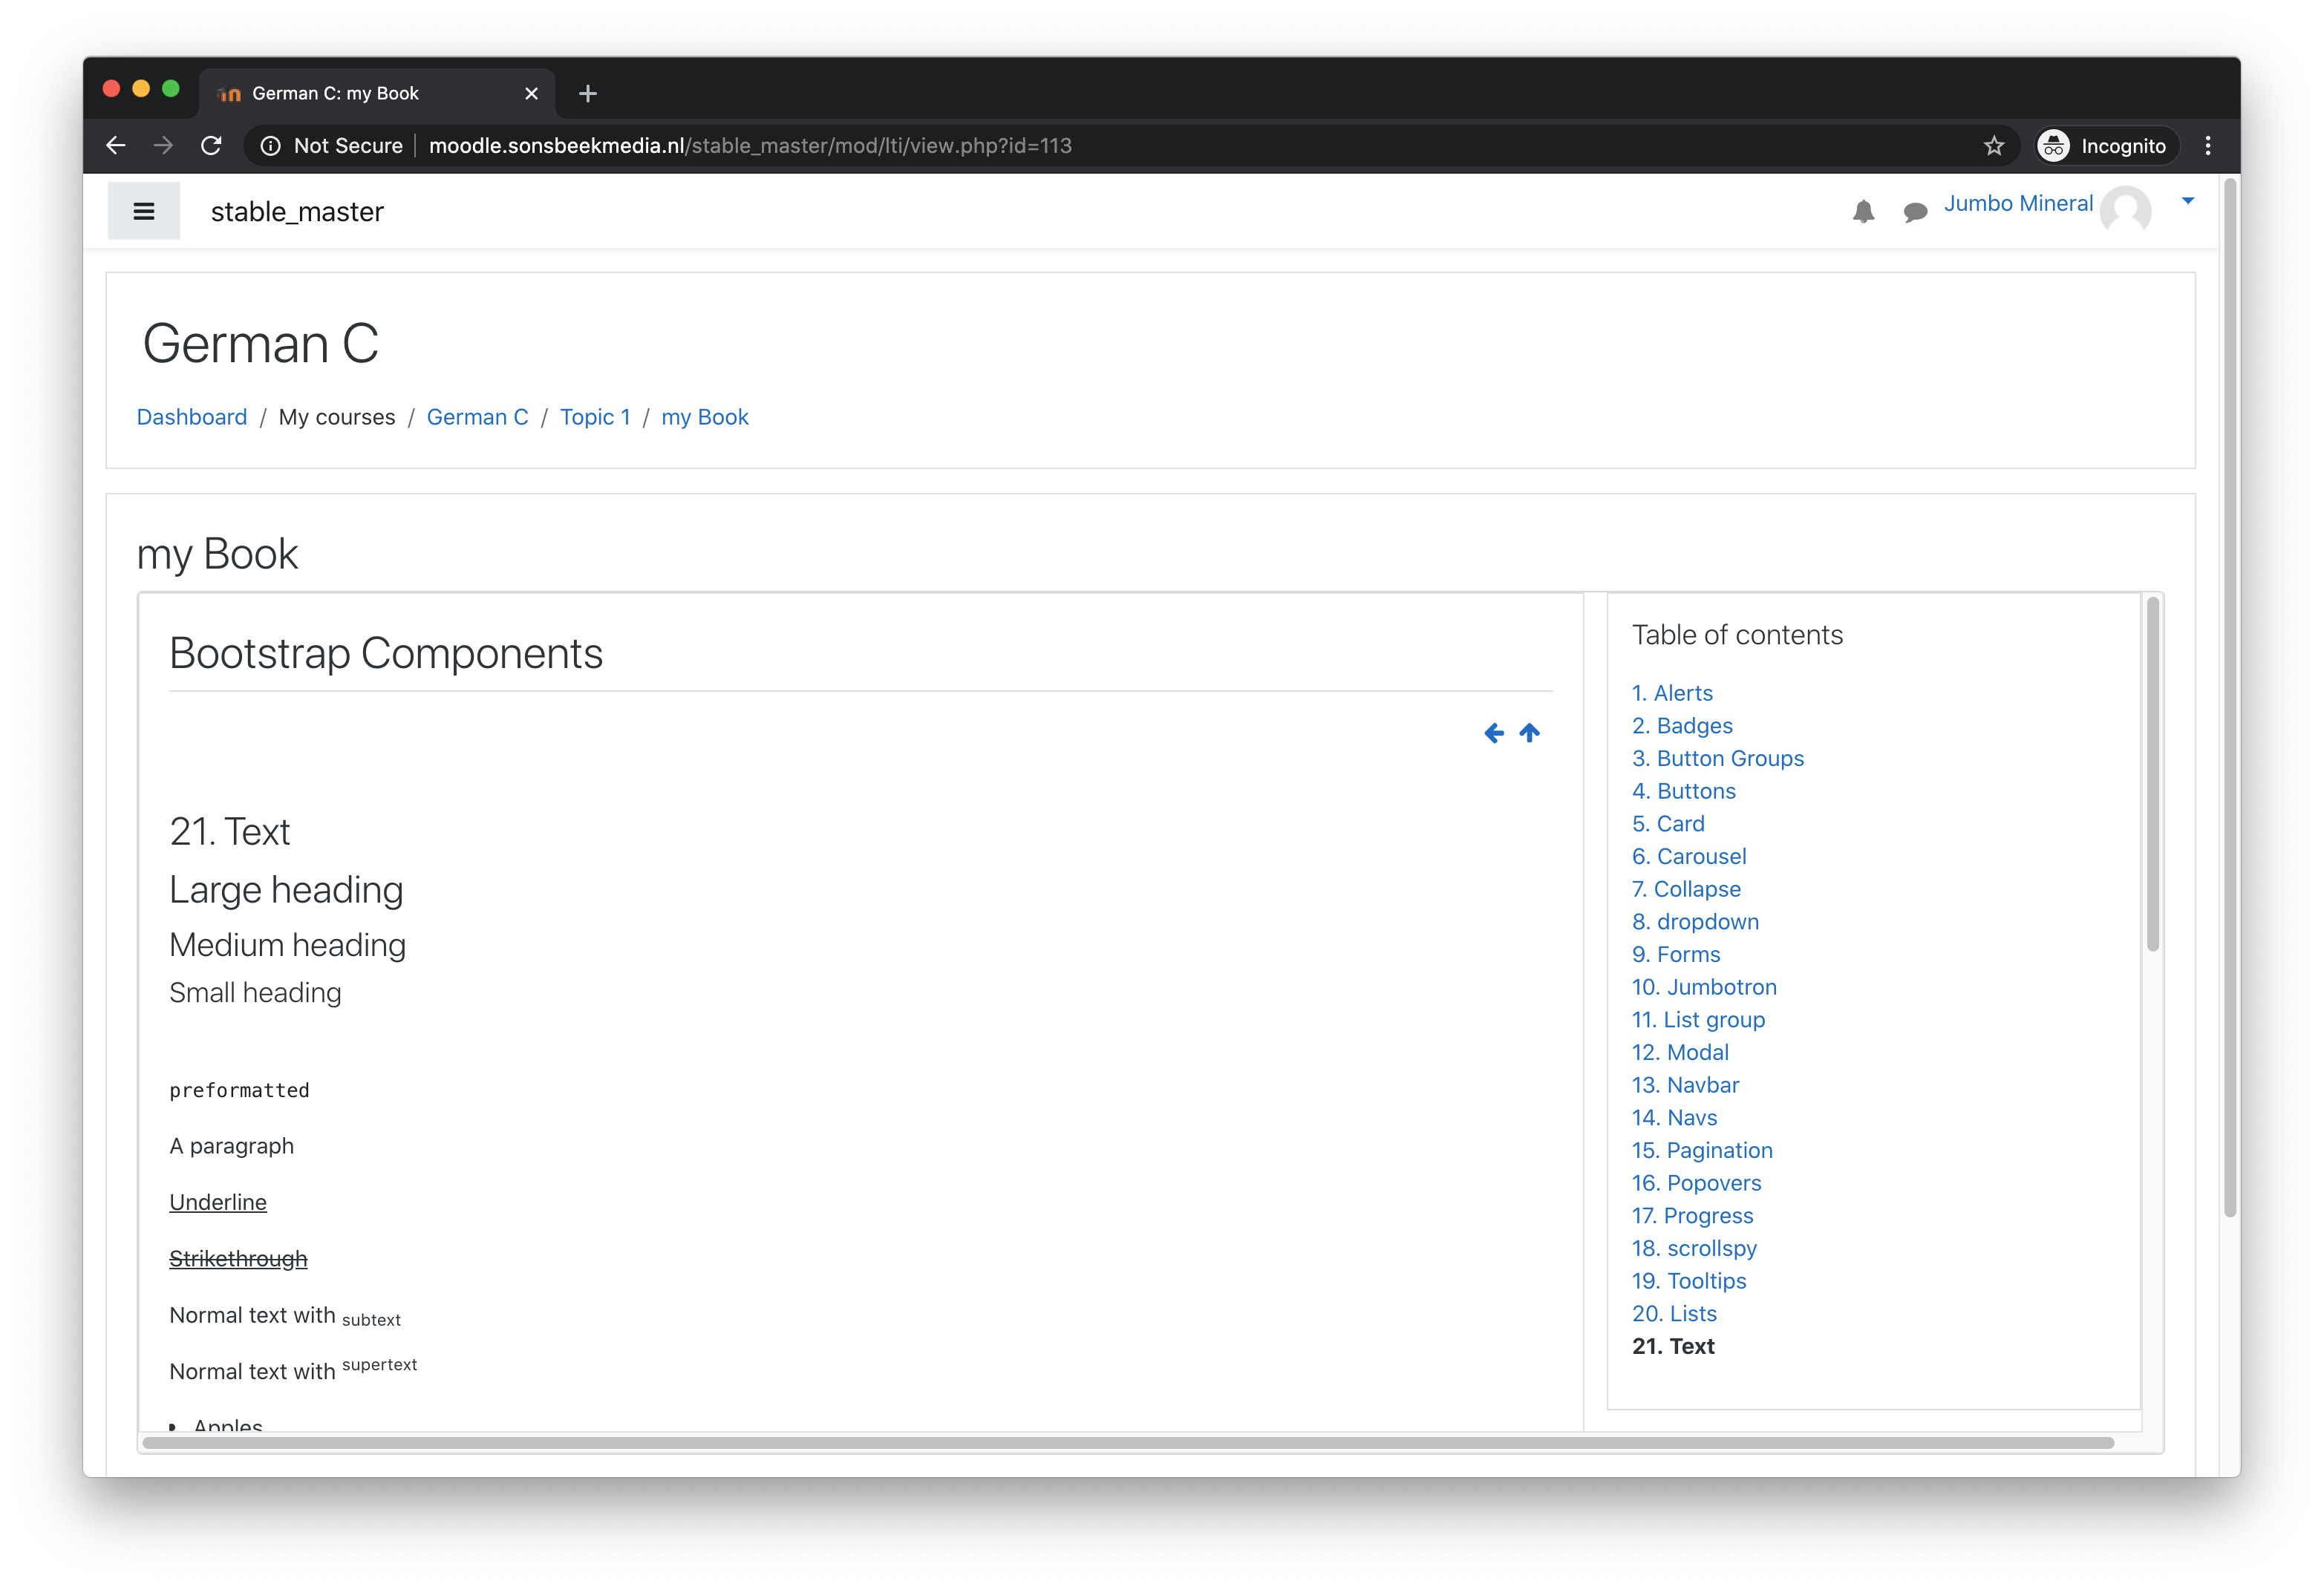
Task: Click the book frame horizontal scrollbar
Action: pos(1128,1443)
